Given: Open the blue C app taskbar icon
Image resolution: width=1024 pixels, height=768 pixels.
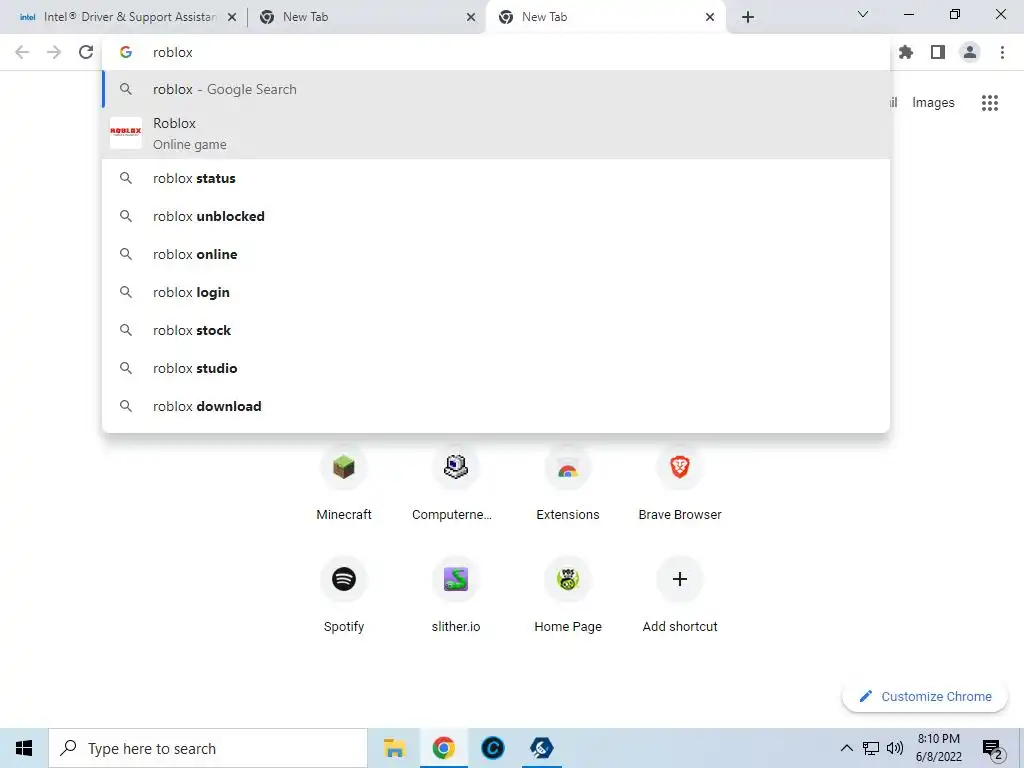Looking at the screenshot, I should coord(493,748).
